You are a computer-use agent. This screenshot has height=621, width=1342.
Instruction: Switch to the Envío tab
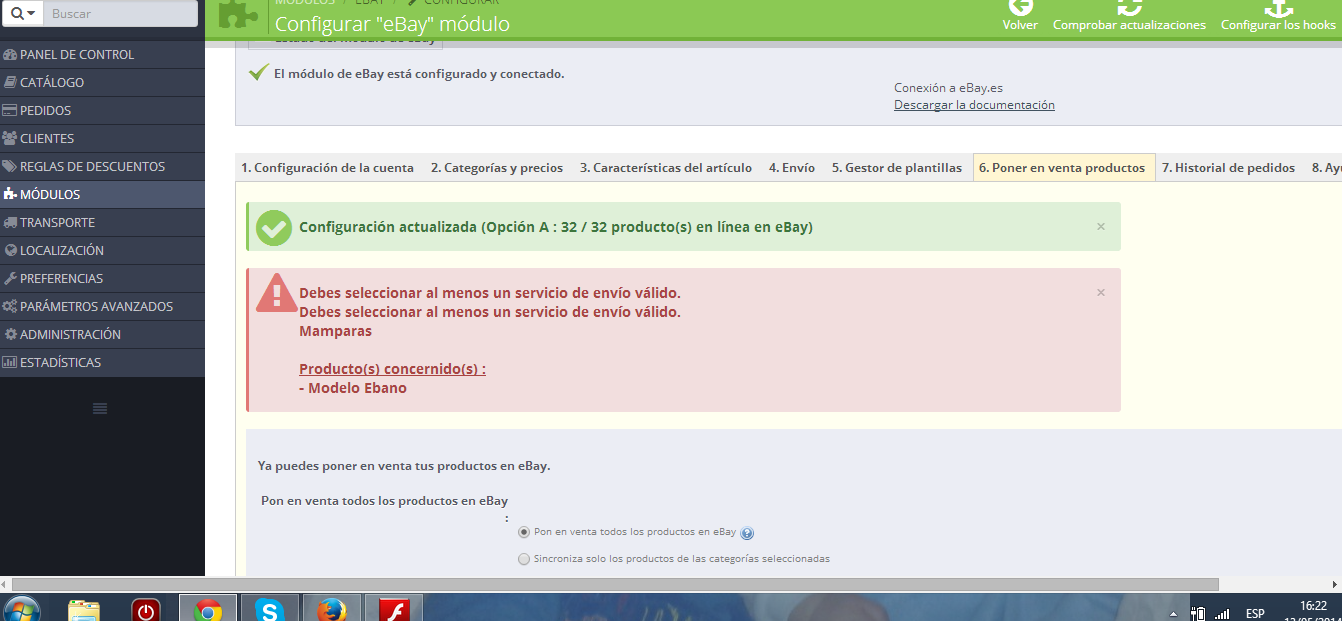click(x=792, y=168)
